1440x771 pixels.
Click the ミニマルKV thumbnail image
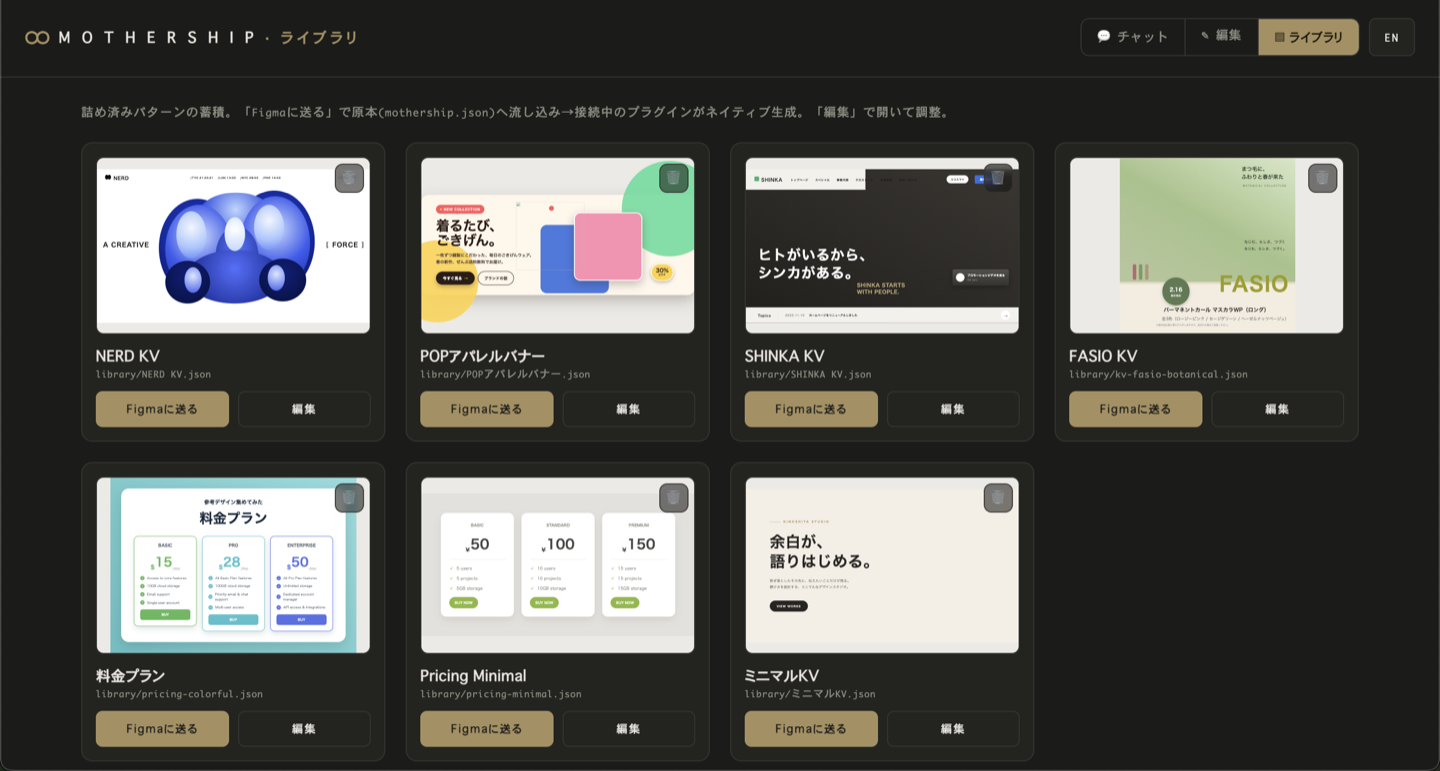pyautogui.click(x=882, y=565)
